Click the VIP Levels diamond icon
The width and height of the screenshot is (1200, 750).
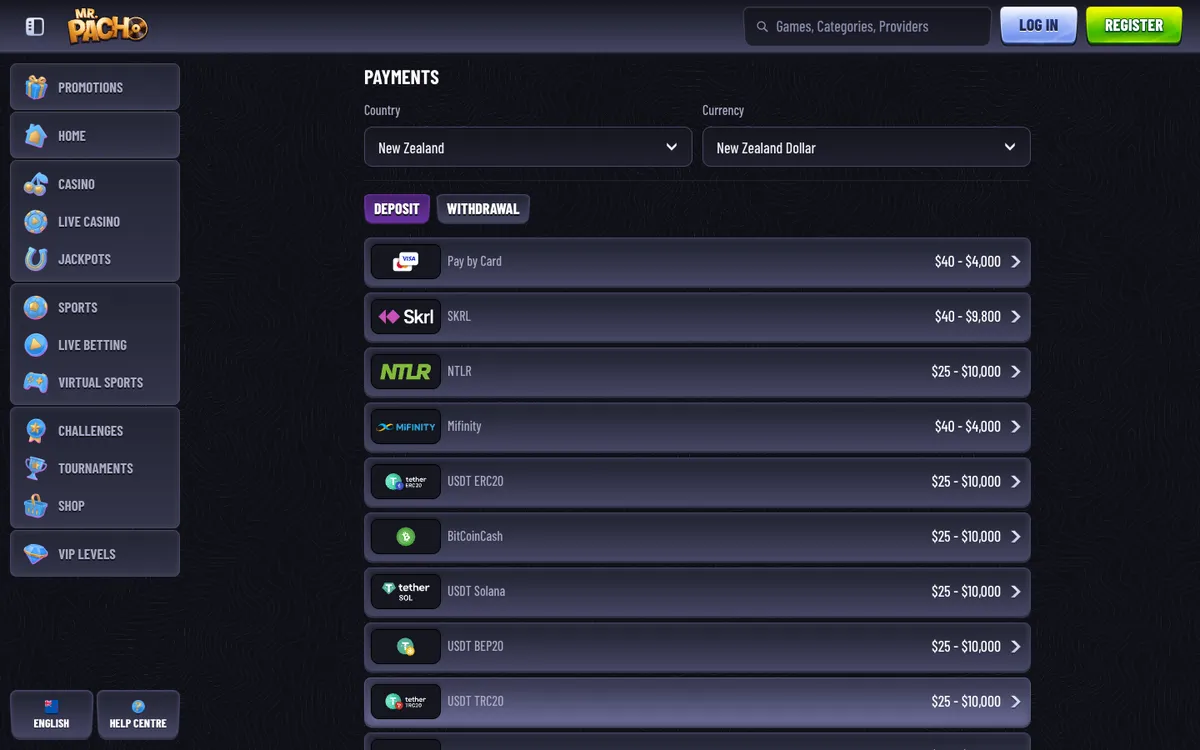36,554
